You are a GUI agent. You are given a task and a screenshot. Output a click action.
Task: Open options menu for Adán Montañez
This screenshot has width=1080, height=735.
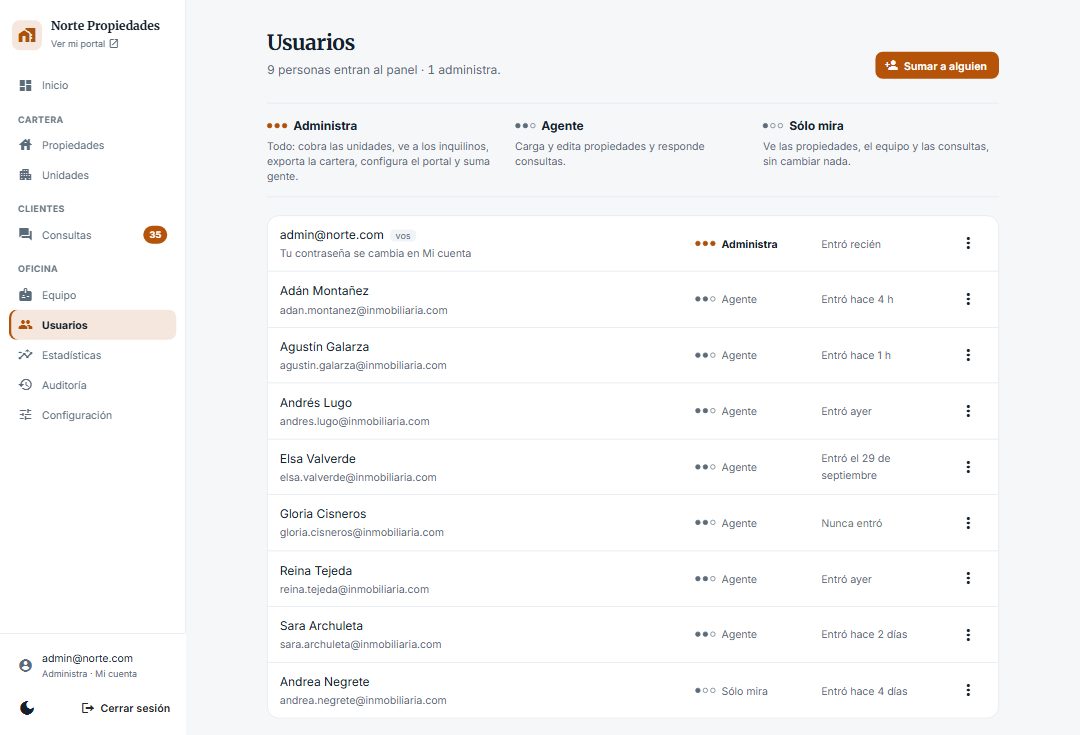(x=968, y=299)
